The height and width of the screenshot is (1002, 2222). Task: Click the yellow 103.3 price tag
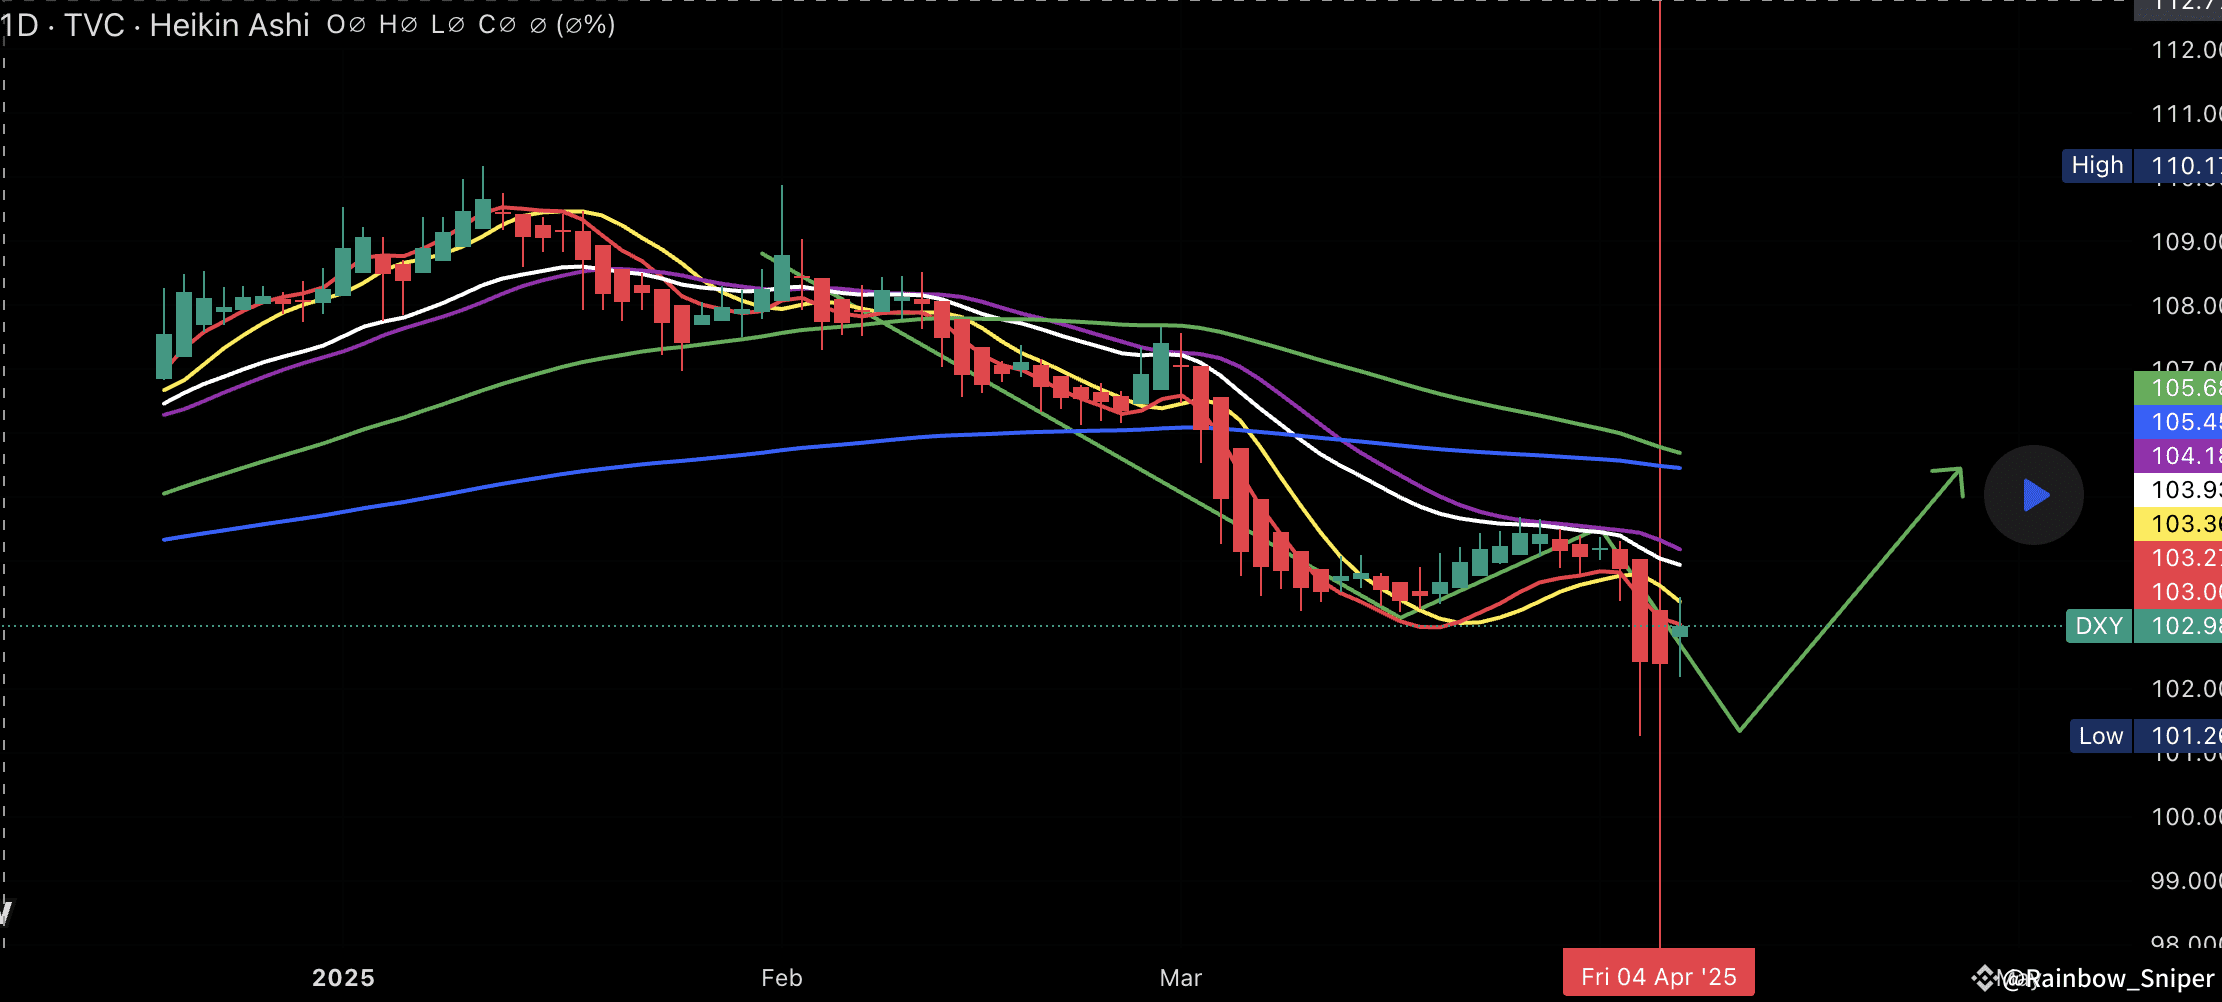[x=2178, y=524]
